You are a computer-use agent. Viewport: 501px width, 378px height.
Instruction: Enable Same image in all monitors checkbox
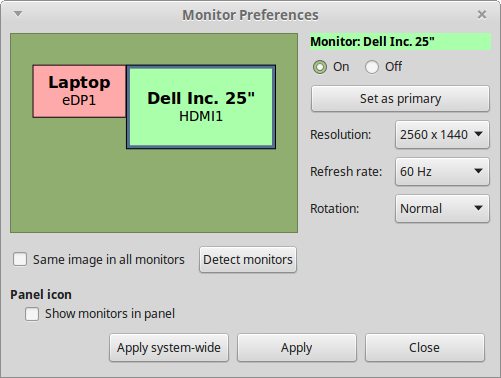(20, 259)
